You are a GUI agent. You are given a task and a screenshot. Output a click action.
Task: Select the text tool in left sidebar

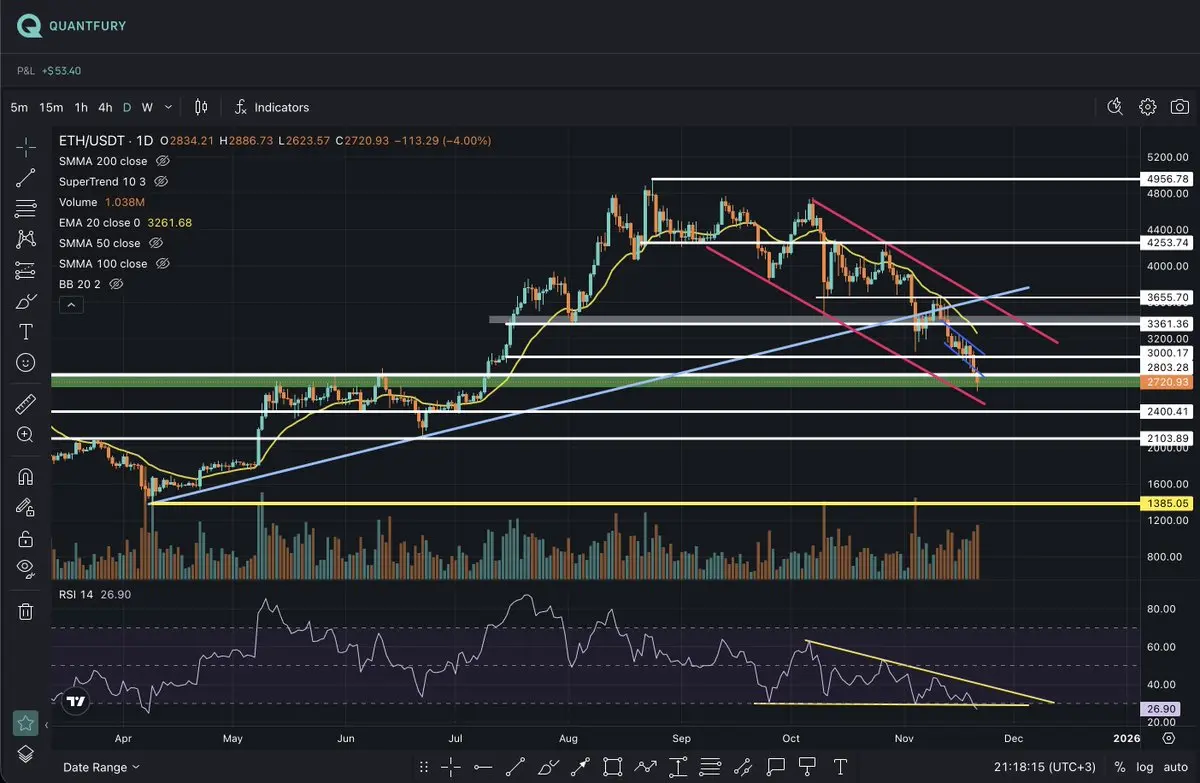pos(26,331)
